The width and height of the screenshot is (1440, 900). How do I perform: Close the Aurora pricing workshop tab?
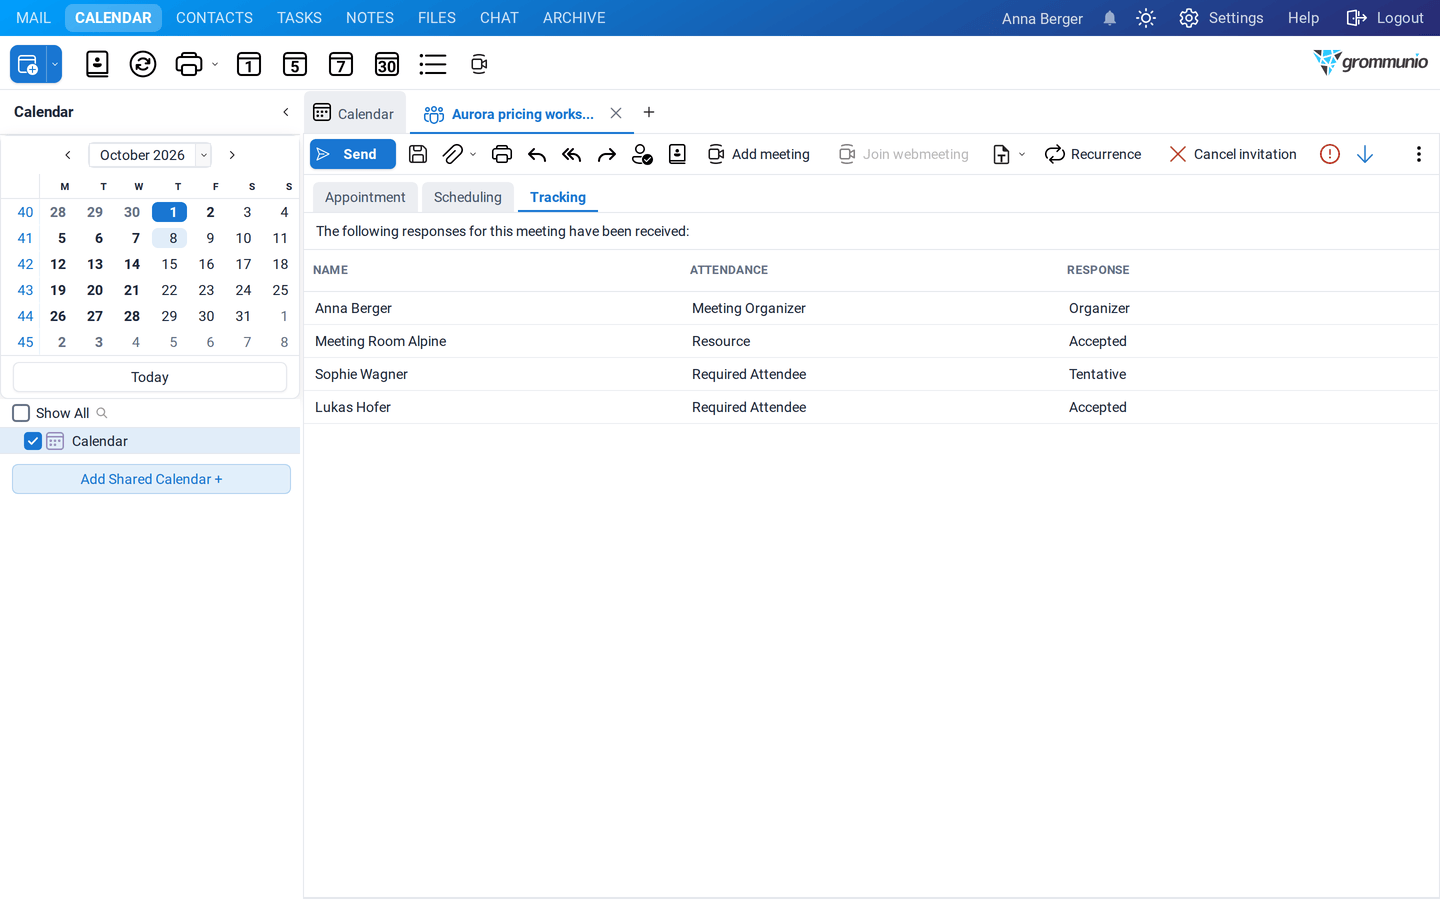coord(616,113)
